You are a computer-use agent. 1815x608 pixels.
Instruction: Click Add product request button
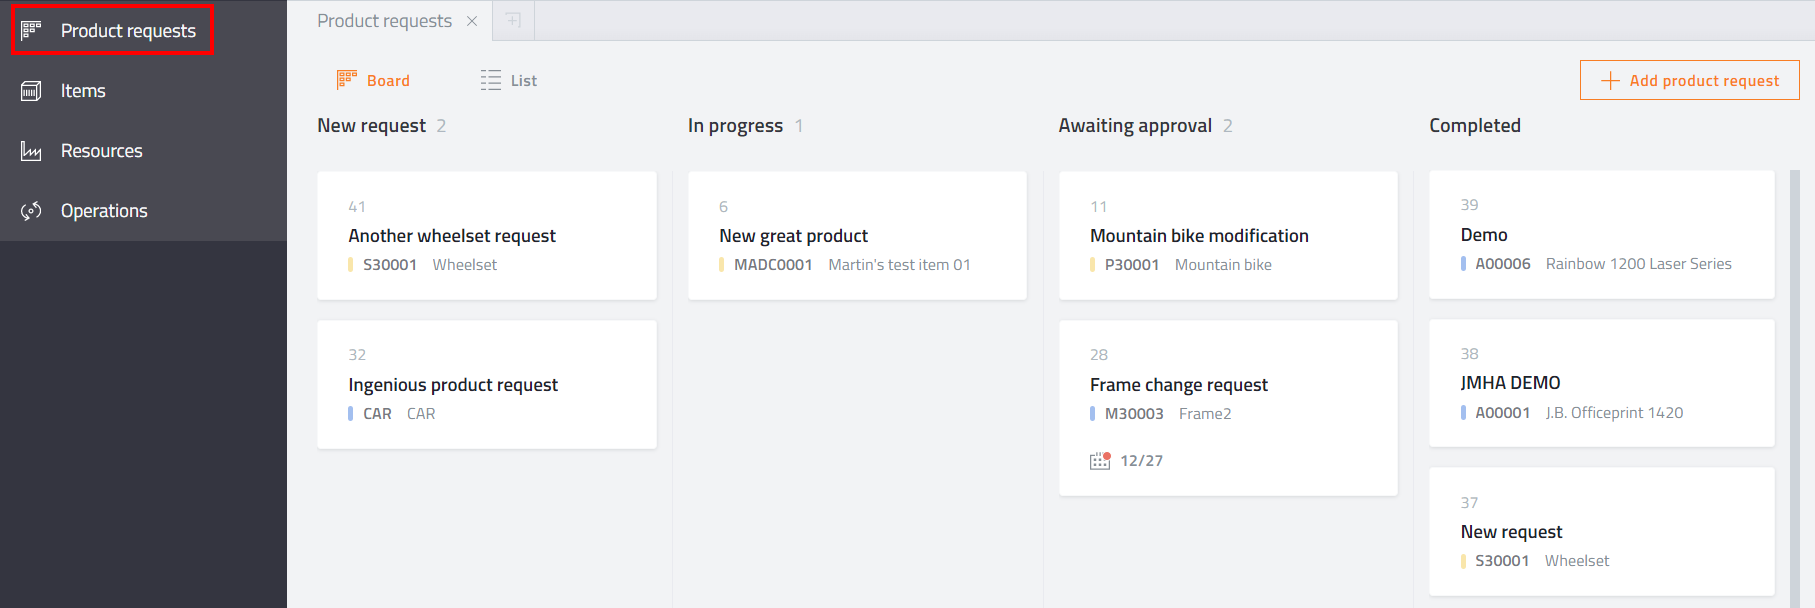click(x=1689, y=80)
